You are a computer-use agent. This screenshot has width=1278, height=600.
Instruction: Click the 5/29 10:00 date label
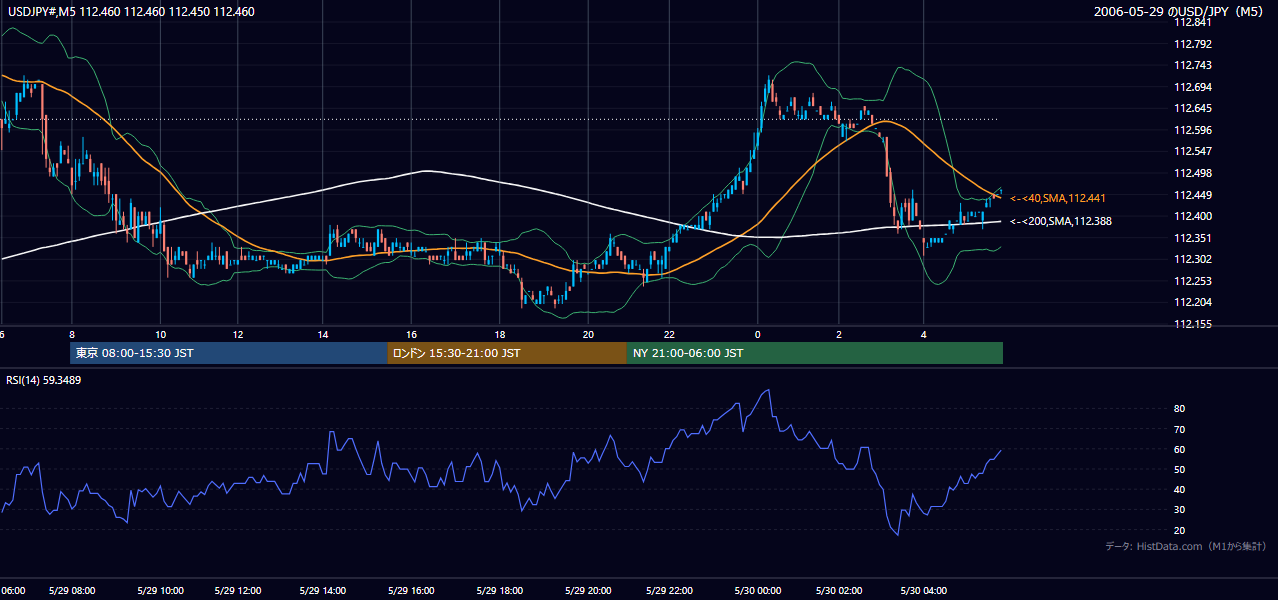160,590
